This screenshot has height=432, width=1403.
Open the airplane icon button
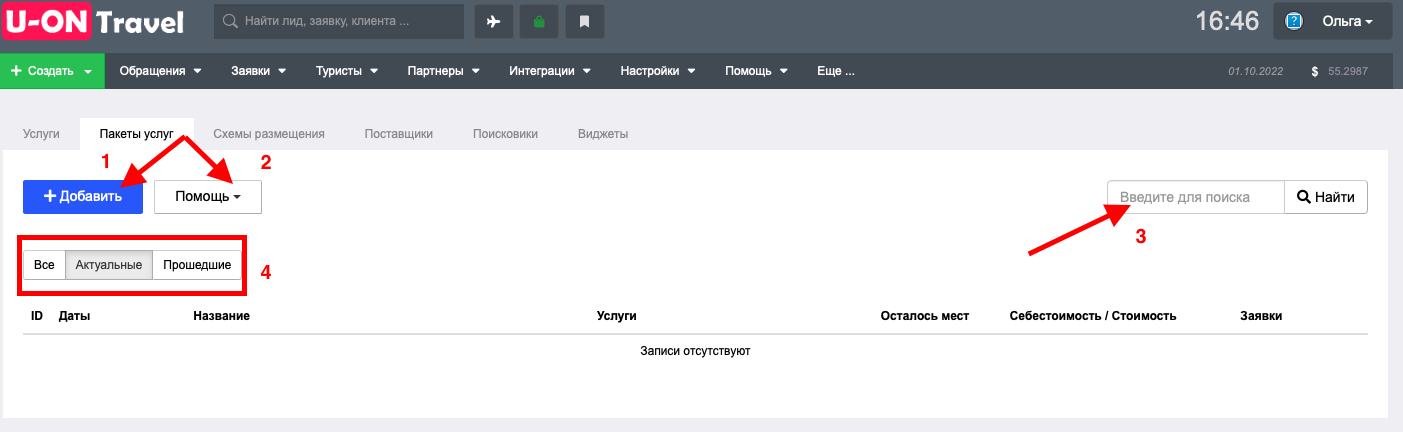493,21
